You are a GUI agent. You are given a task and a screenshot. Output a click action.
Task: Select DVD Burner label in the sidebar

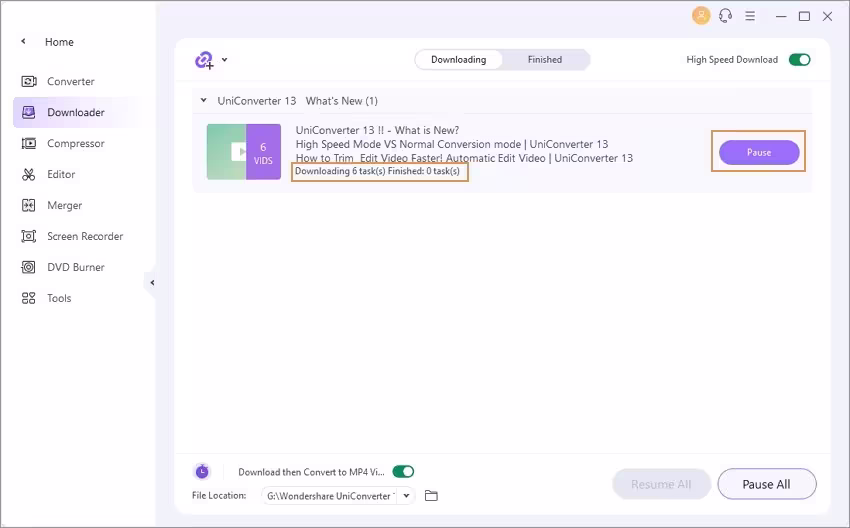pos(76,267)
